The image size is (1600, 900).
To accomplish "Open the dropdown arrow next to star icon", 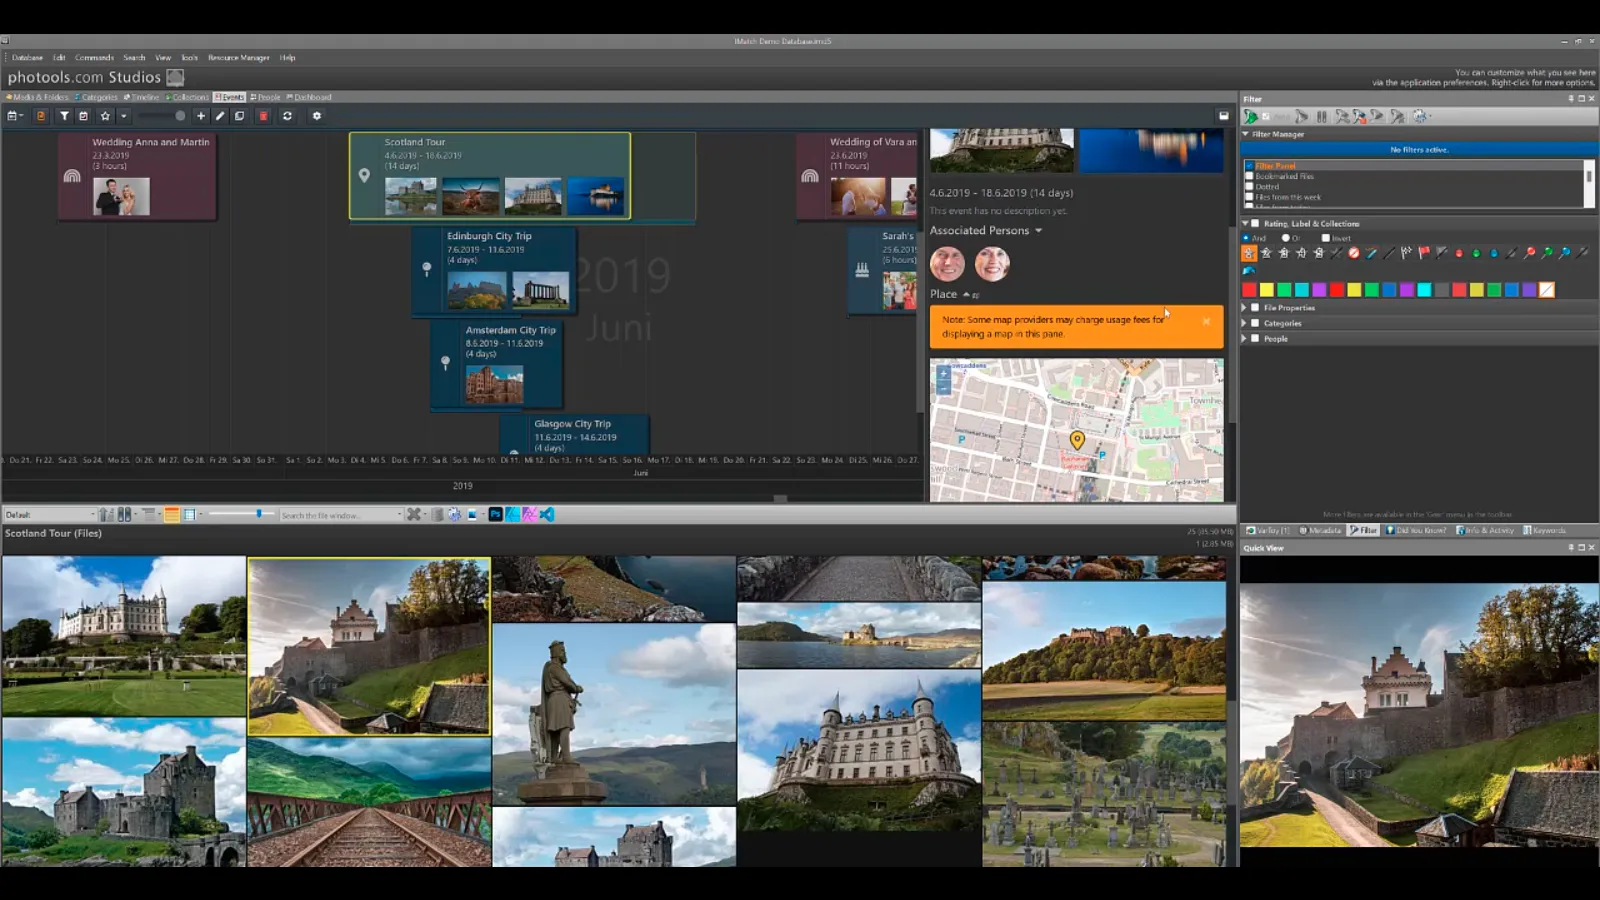I will (124, 116).
